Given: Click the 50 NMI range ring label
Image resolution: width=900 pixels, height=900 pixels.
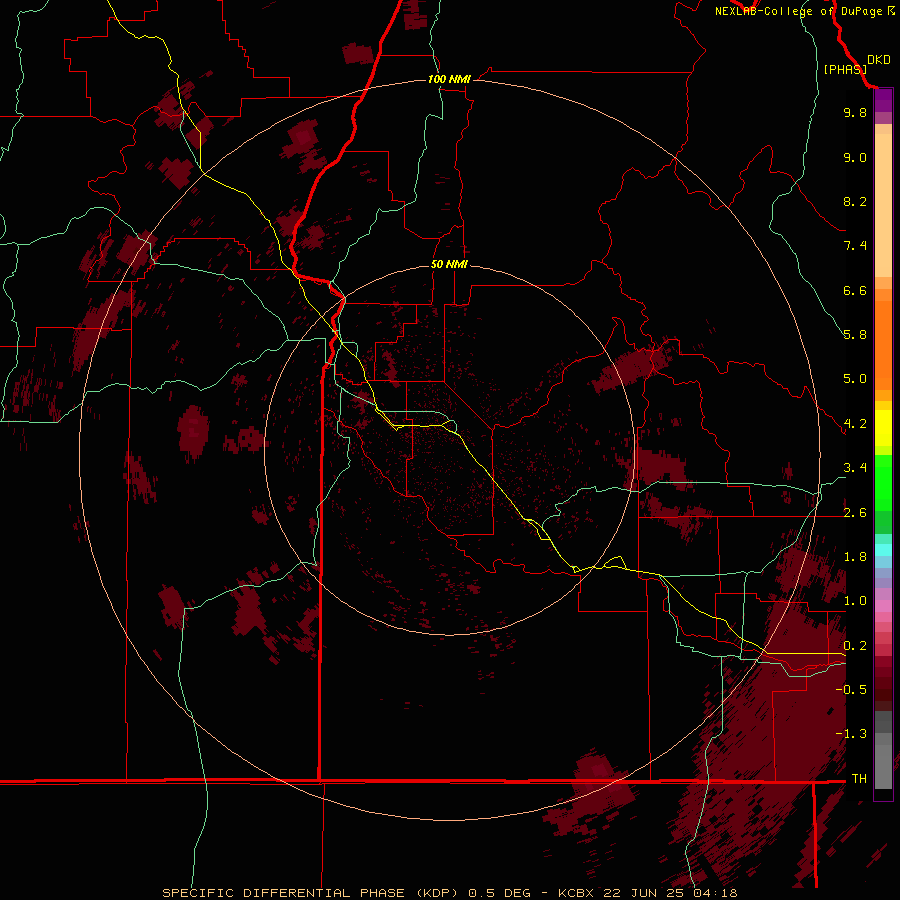Looking at the screenshot, I should click(449, 264).
